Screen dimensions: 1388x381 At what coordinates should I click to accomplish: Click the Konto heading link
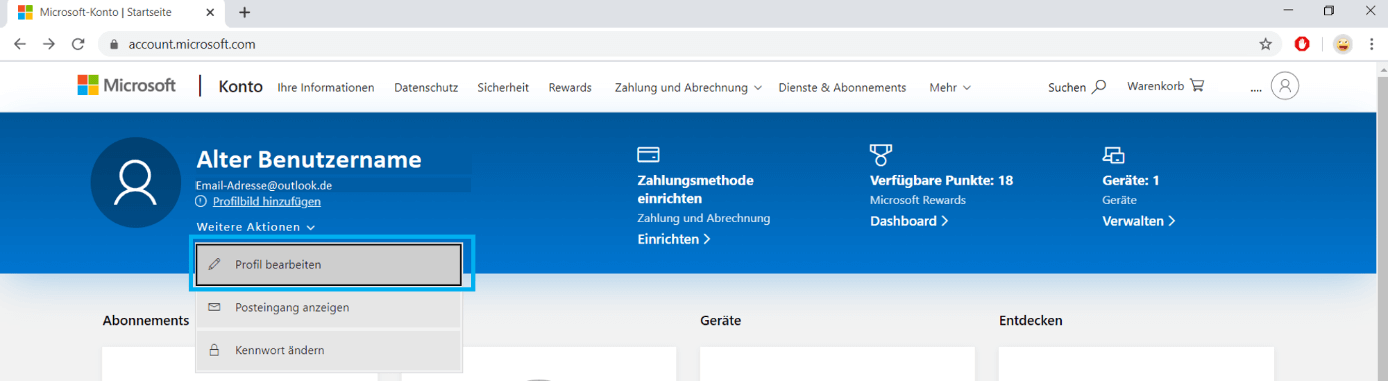pyautogui.click(x=241, y=86)
